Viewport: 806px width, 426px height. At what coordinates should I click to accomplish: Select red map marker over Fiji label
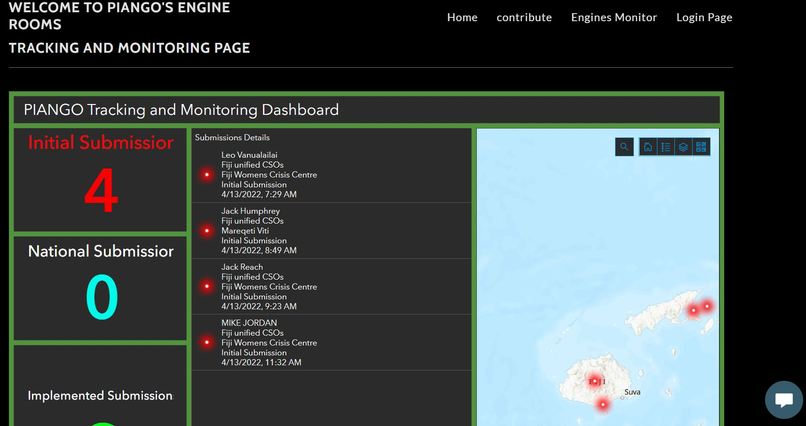pos(594,381)
